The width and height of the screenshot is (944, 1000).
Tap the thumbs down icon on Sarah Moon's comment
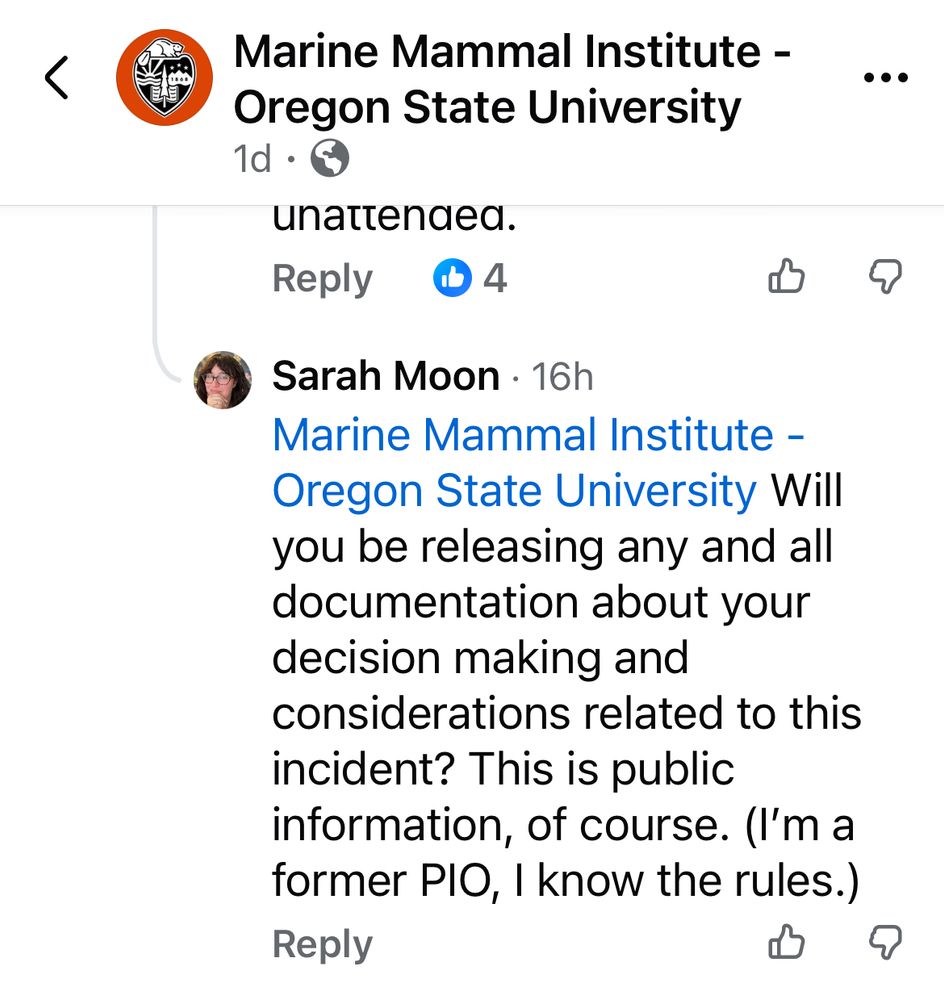coord(884,943)
